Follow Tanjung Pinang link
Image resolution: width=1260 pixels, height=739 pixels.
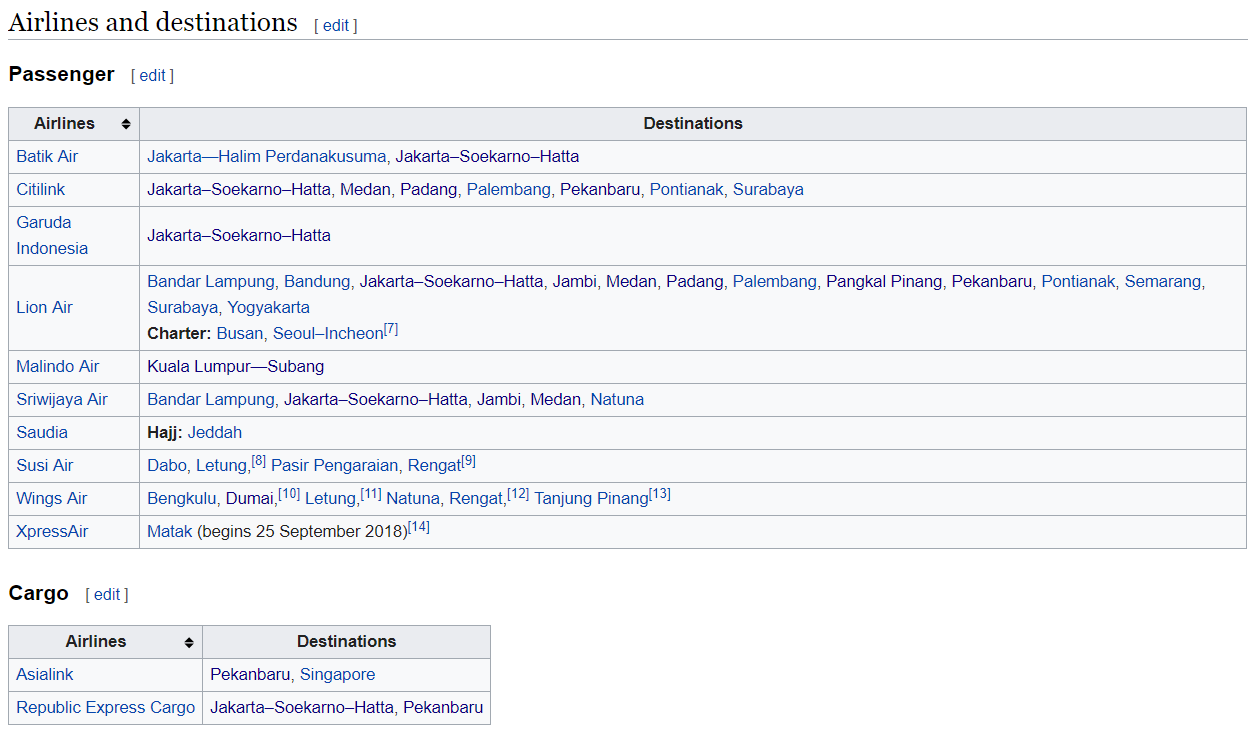[x=591, y=499]
